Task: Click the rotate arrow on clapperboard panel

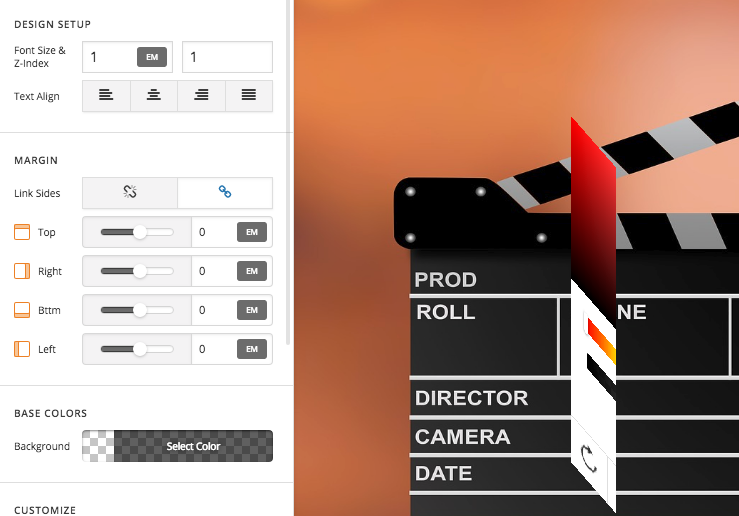Action: tap(589, 458)
